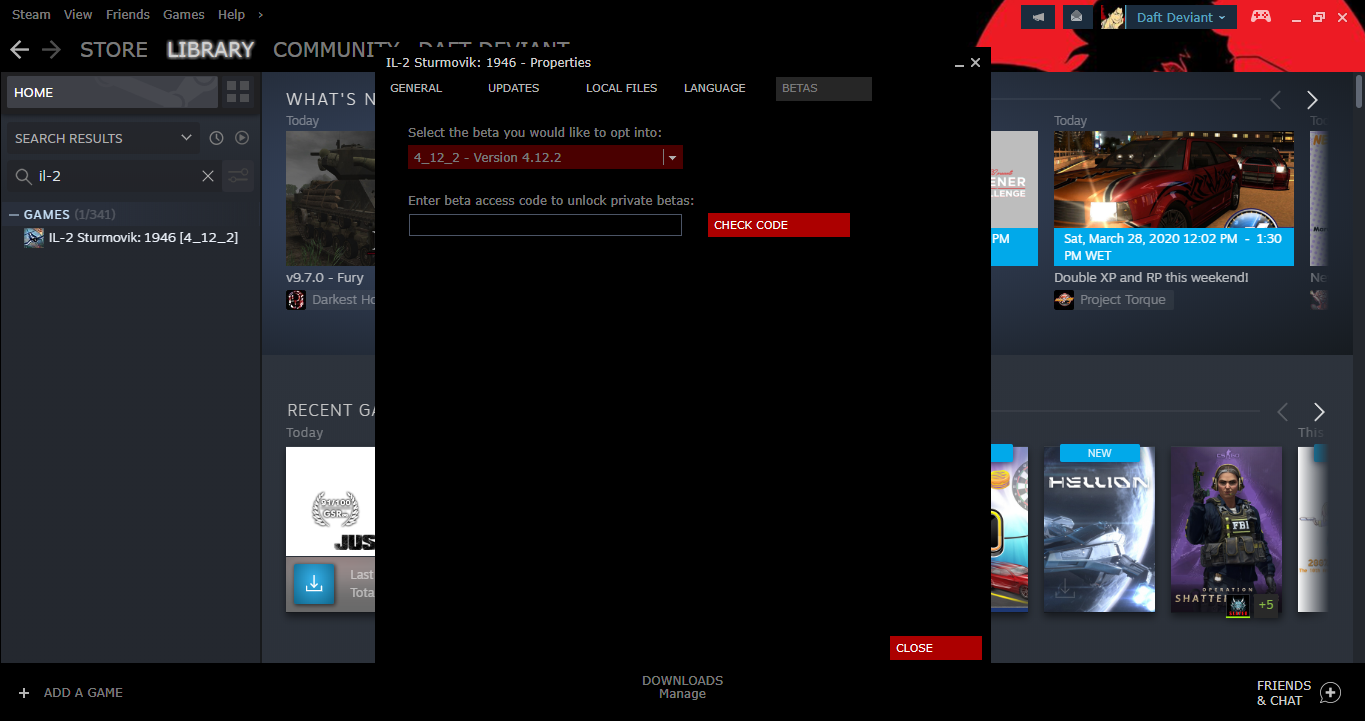Select the Betas tab
1365x721 pixels.
click(824, 88)
